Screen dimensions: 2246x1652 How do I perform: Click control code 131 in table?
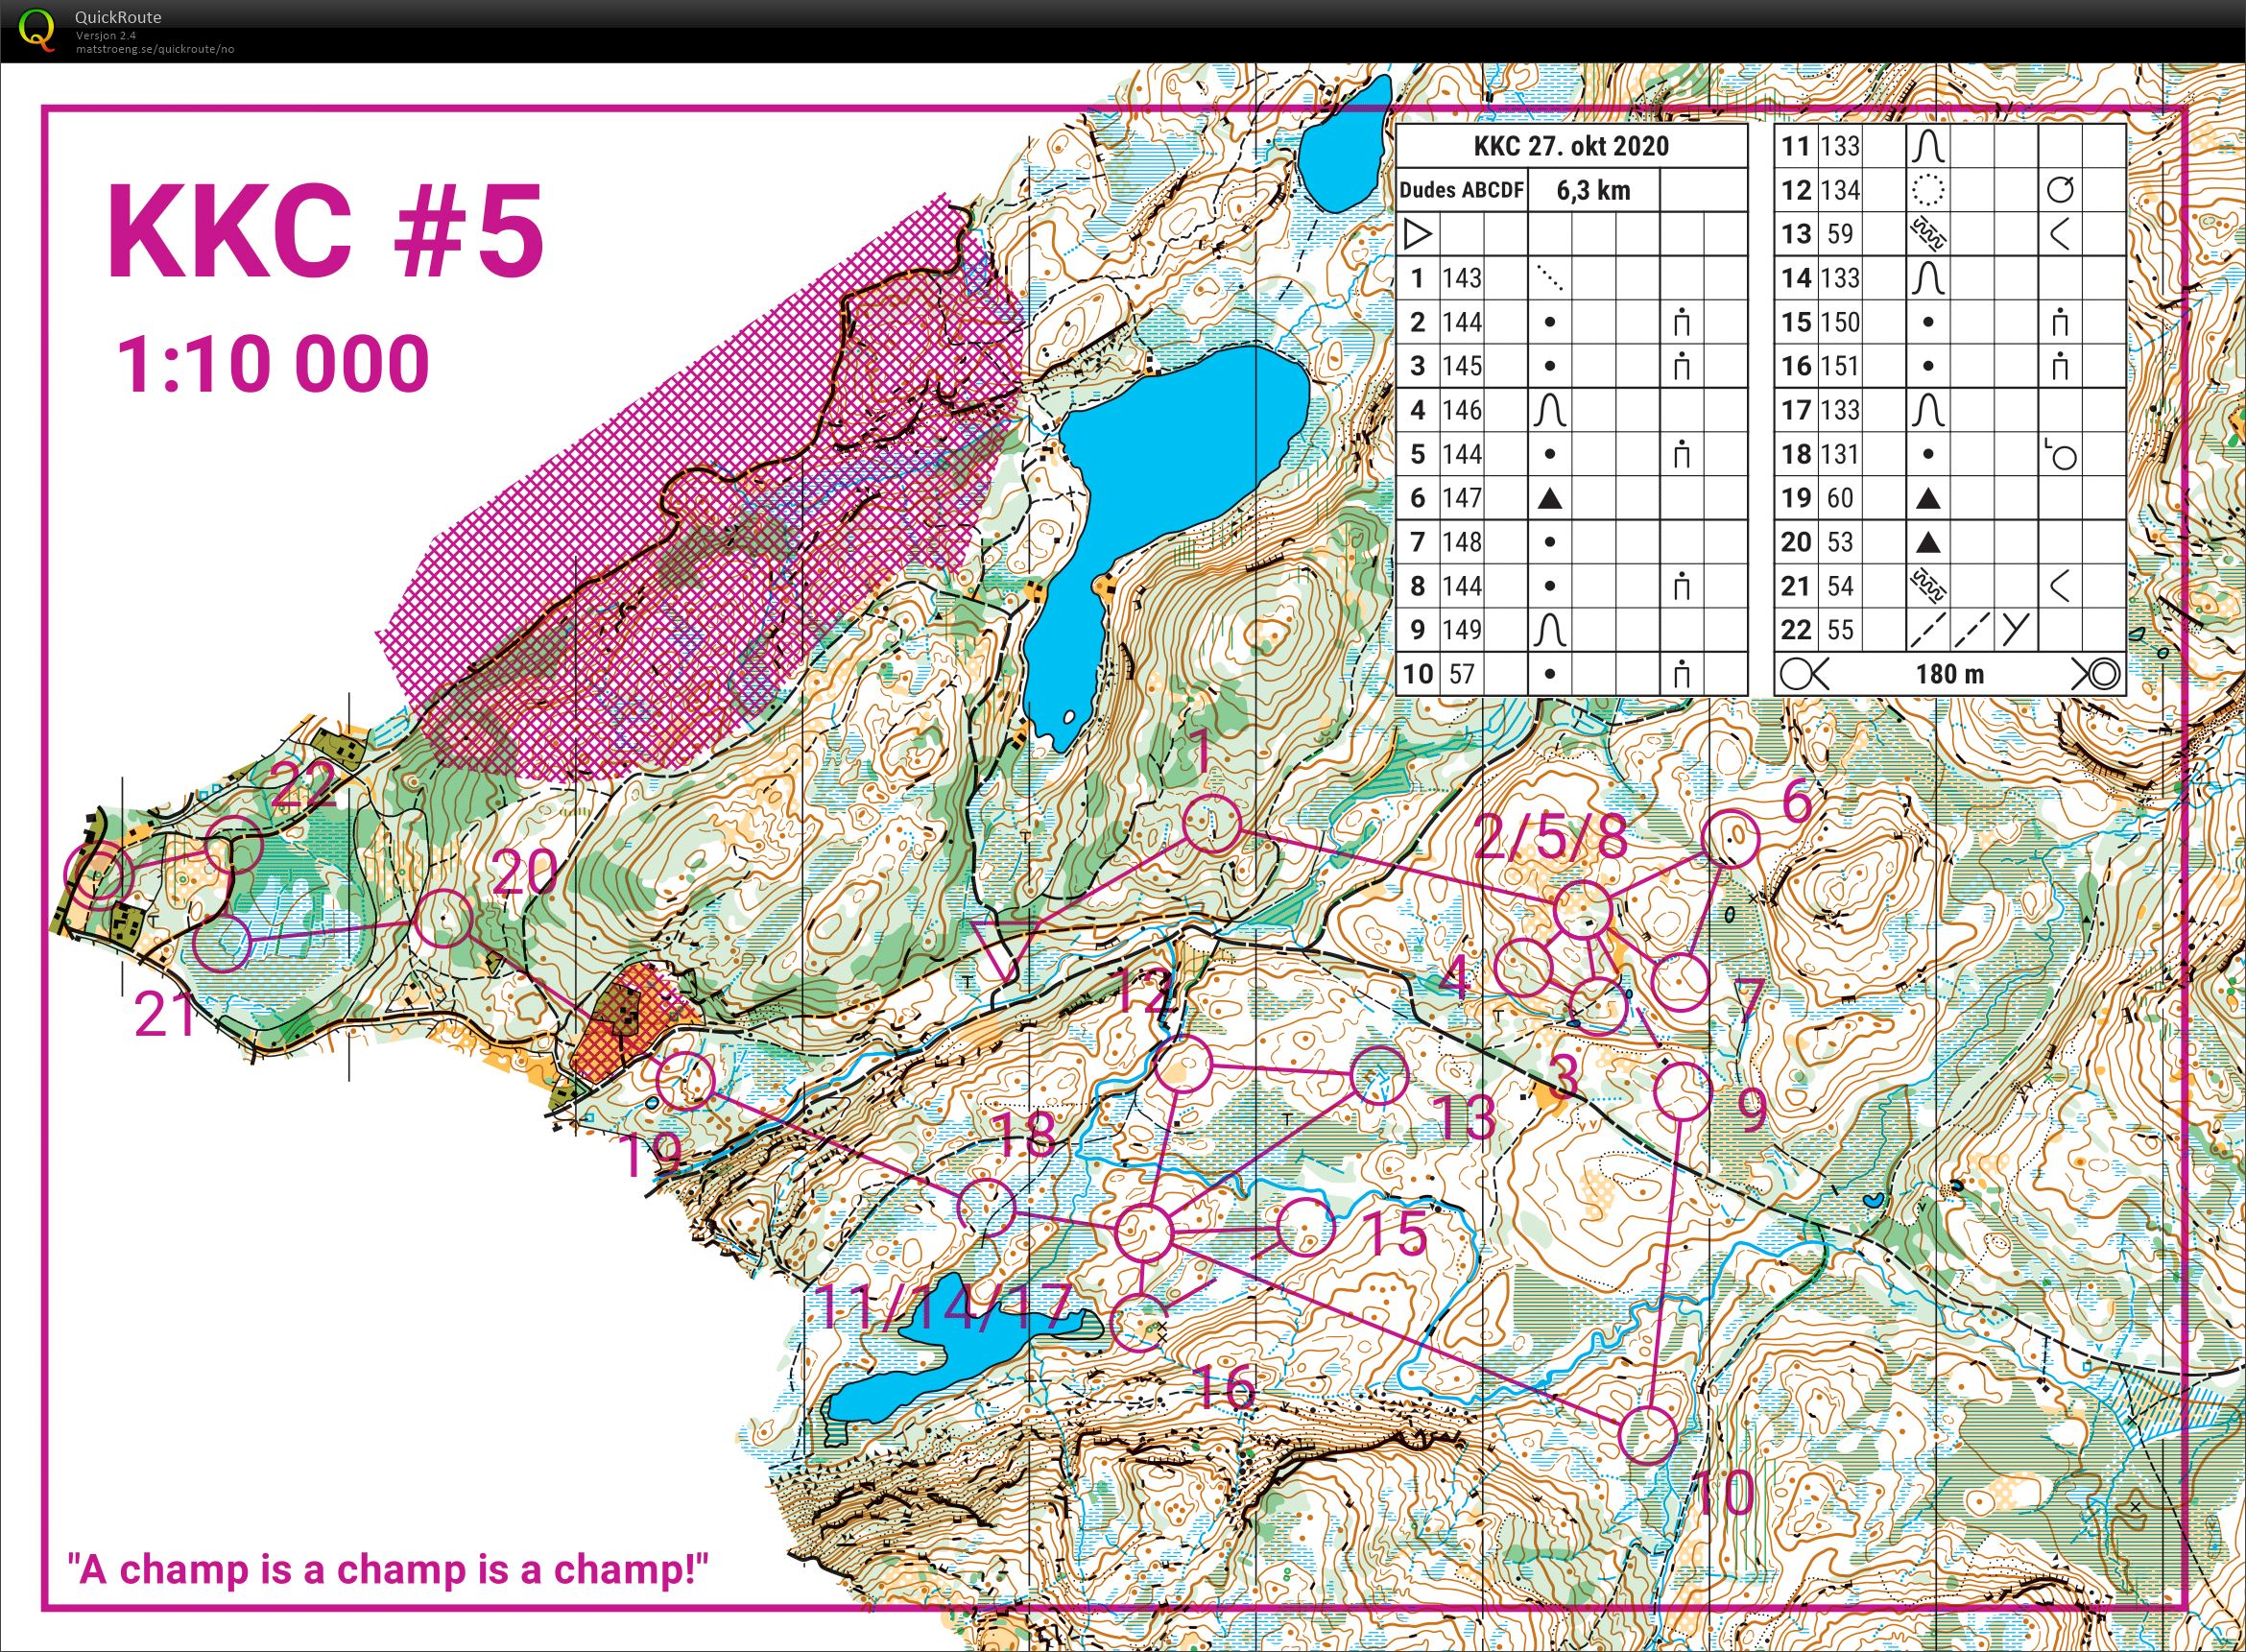pyautogui.click(x=1840, y=454)
